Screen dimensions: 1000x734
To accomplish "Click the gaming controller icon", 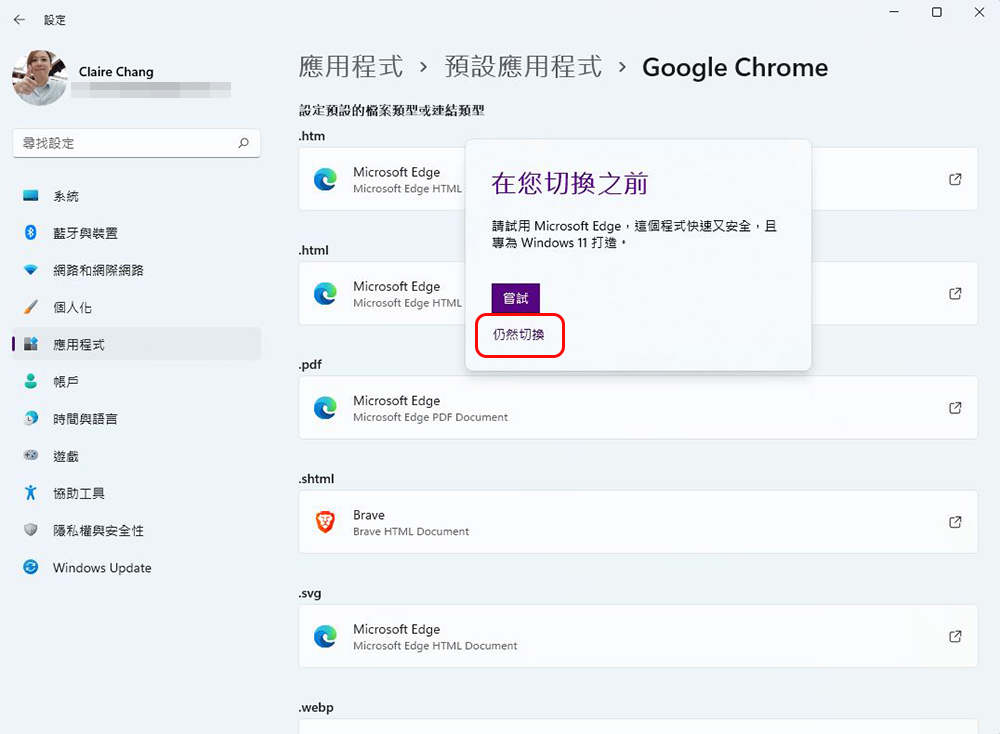I will tap(31, 455).
